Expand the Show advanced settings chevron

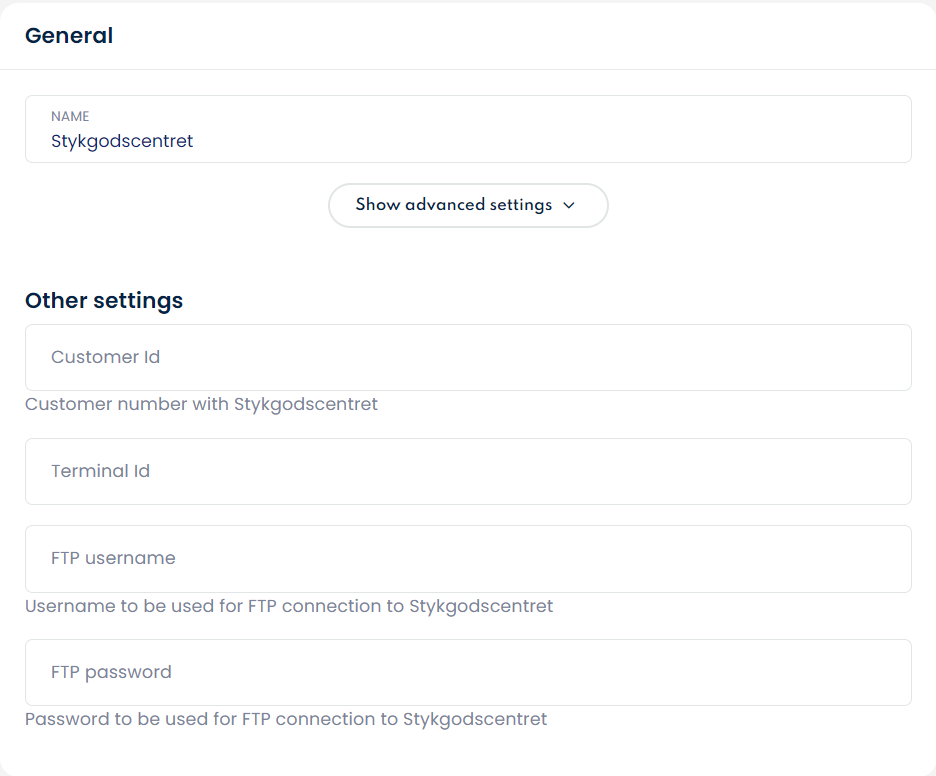tap(569, 205)
